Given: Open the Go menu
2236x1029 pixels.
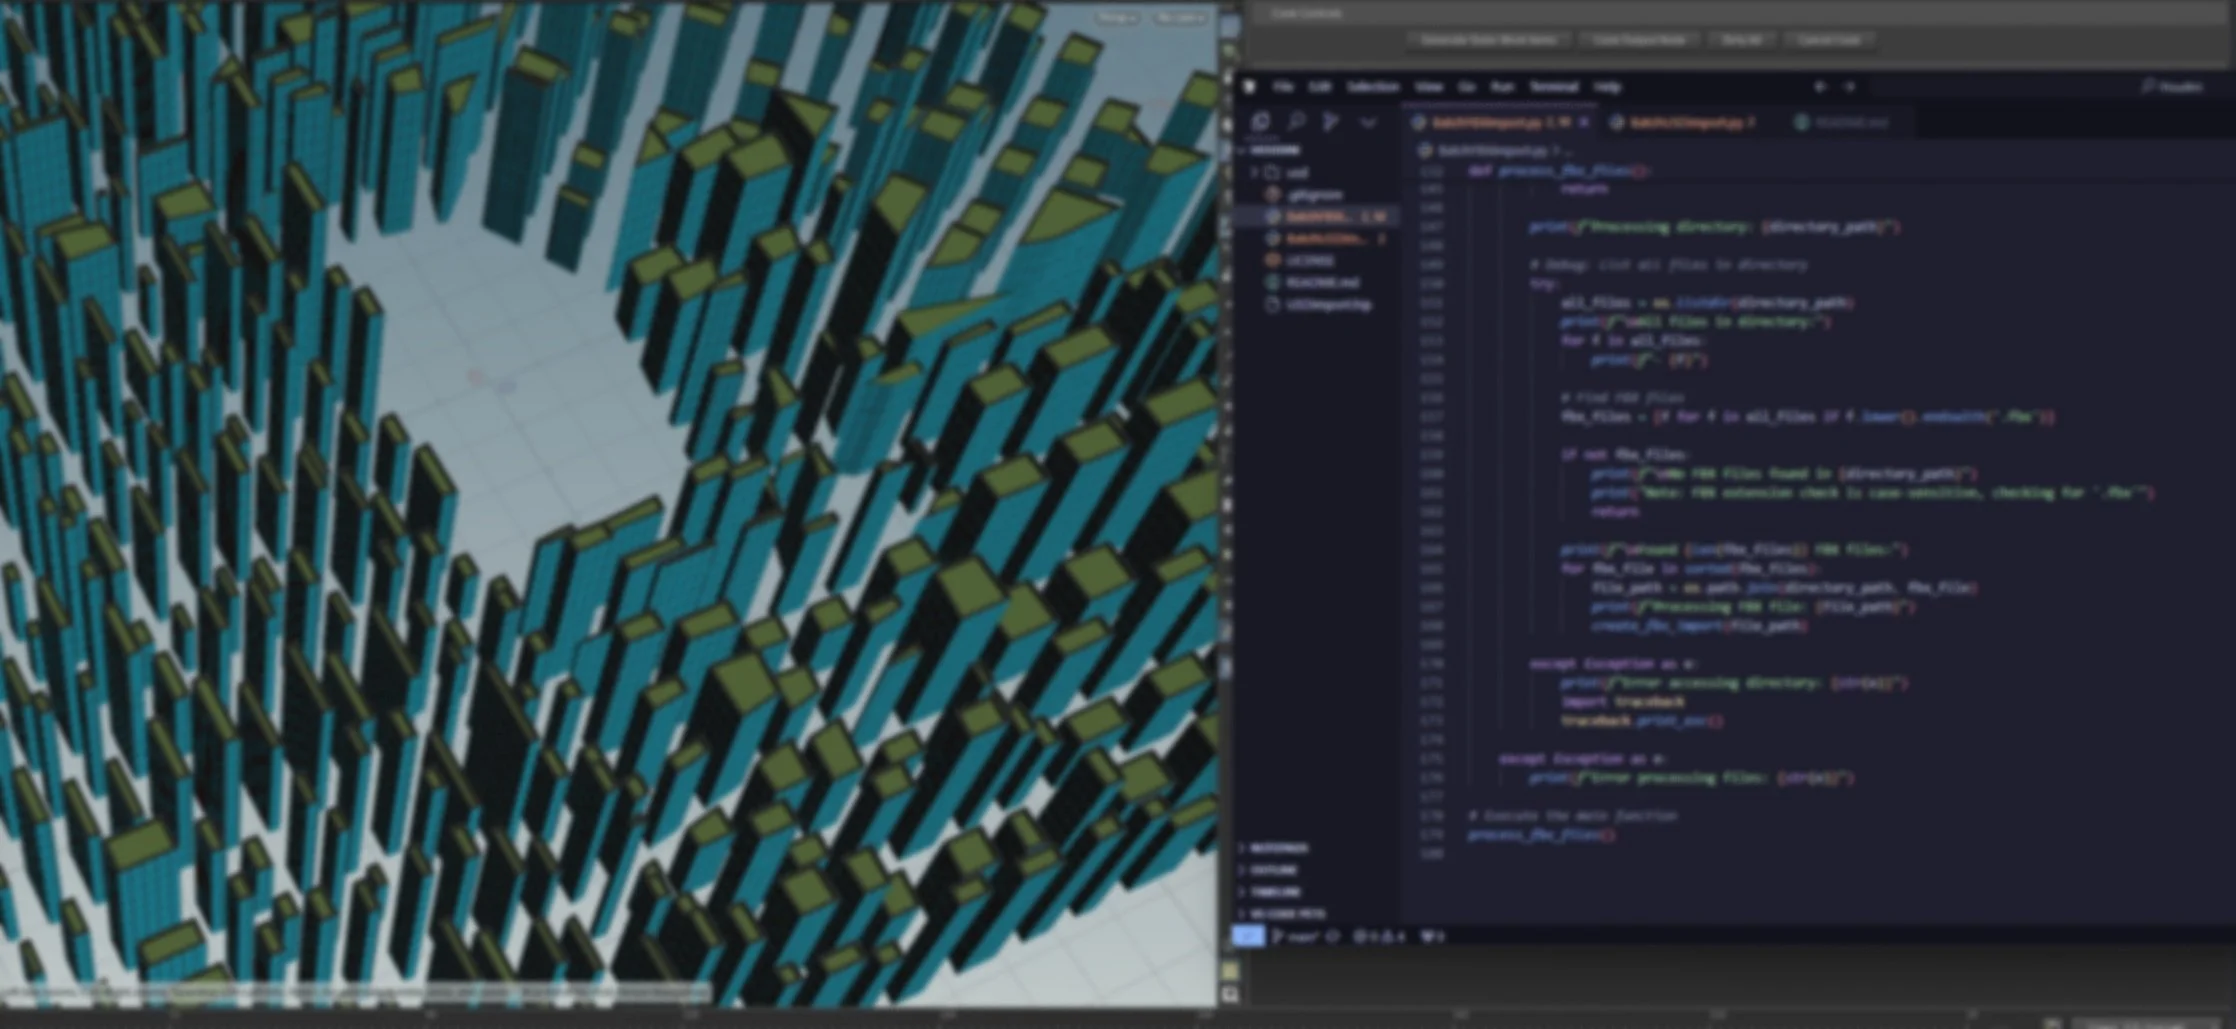Looking at the screenshot, I should pos(1467,87).
